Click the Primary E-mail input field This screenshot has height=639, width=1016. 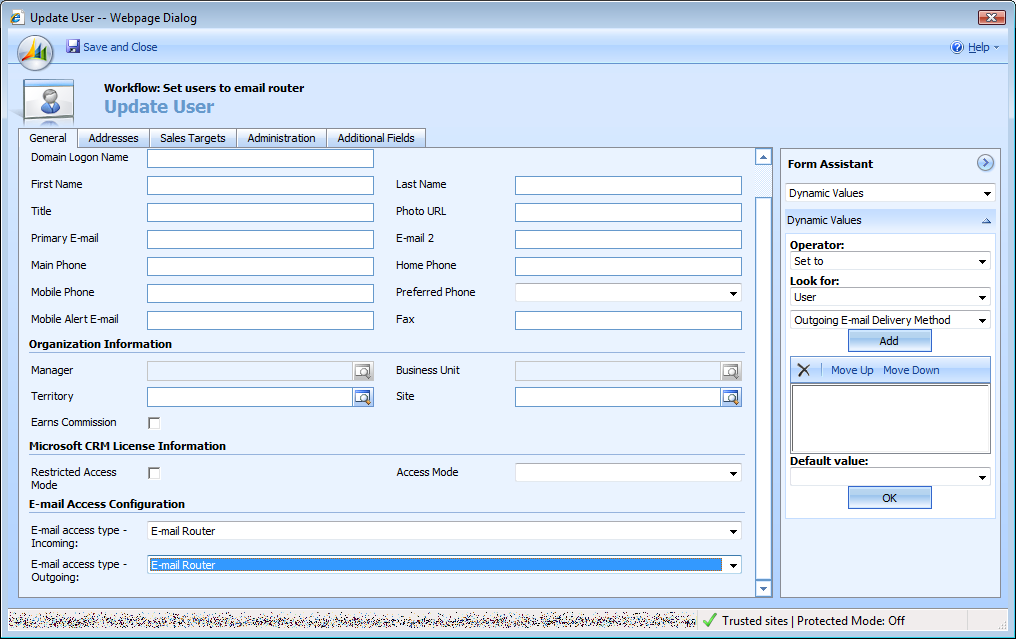click(x=260, y=239)
